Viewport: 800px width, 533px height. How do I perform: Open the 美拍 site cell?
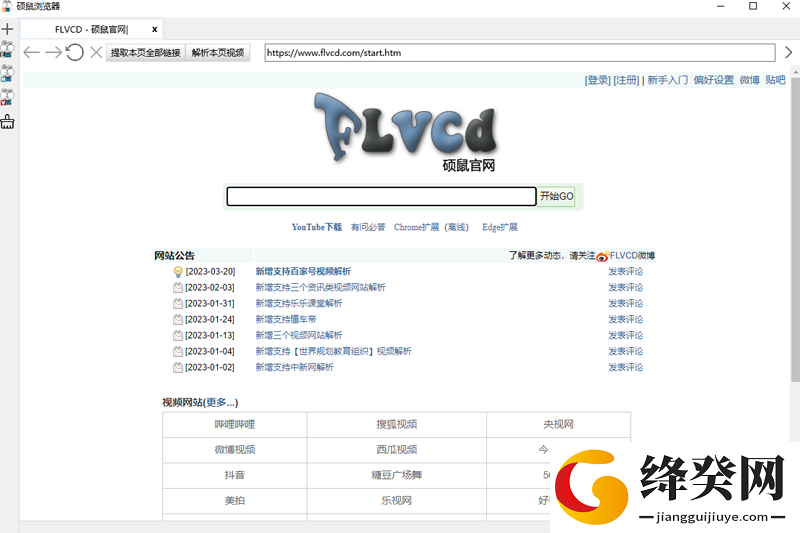235,501
